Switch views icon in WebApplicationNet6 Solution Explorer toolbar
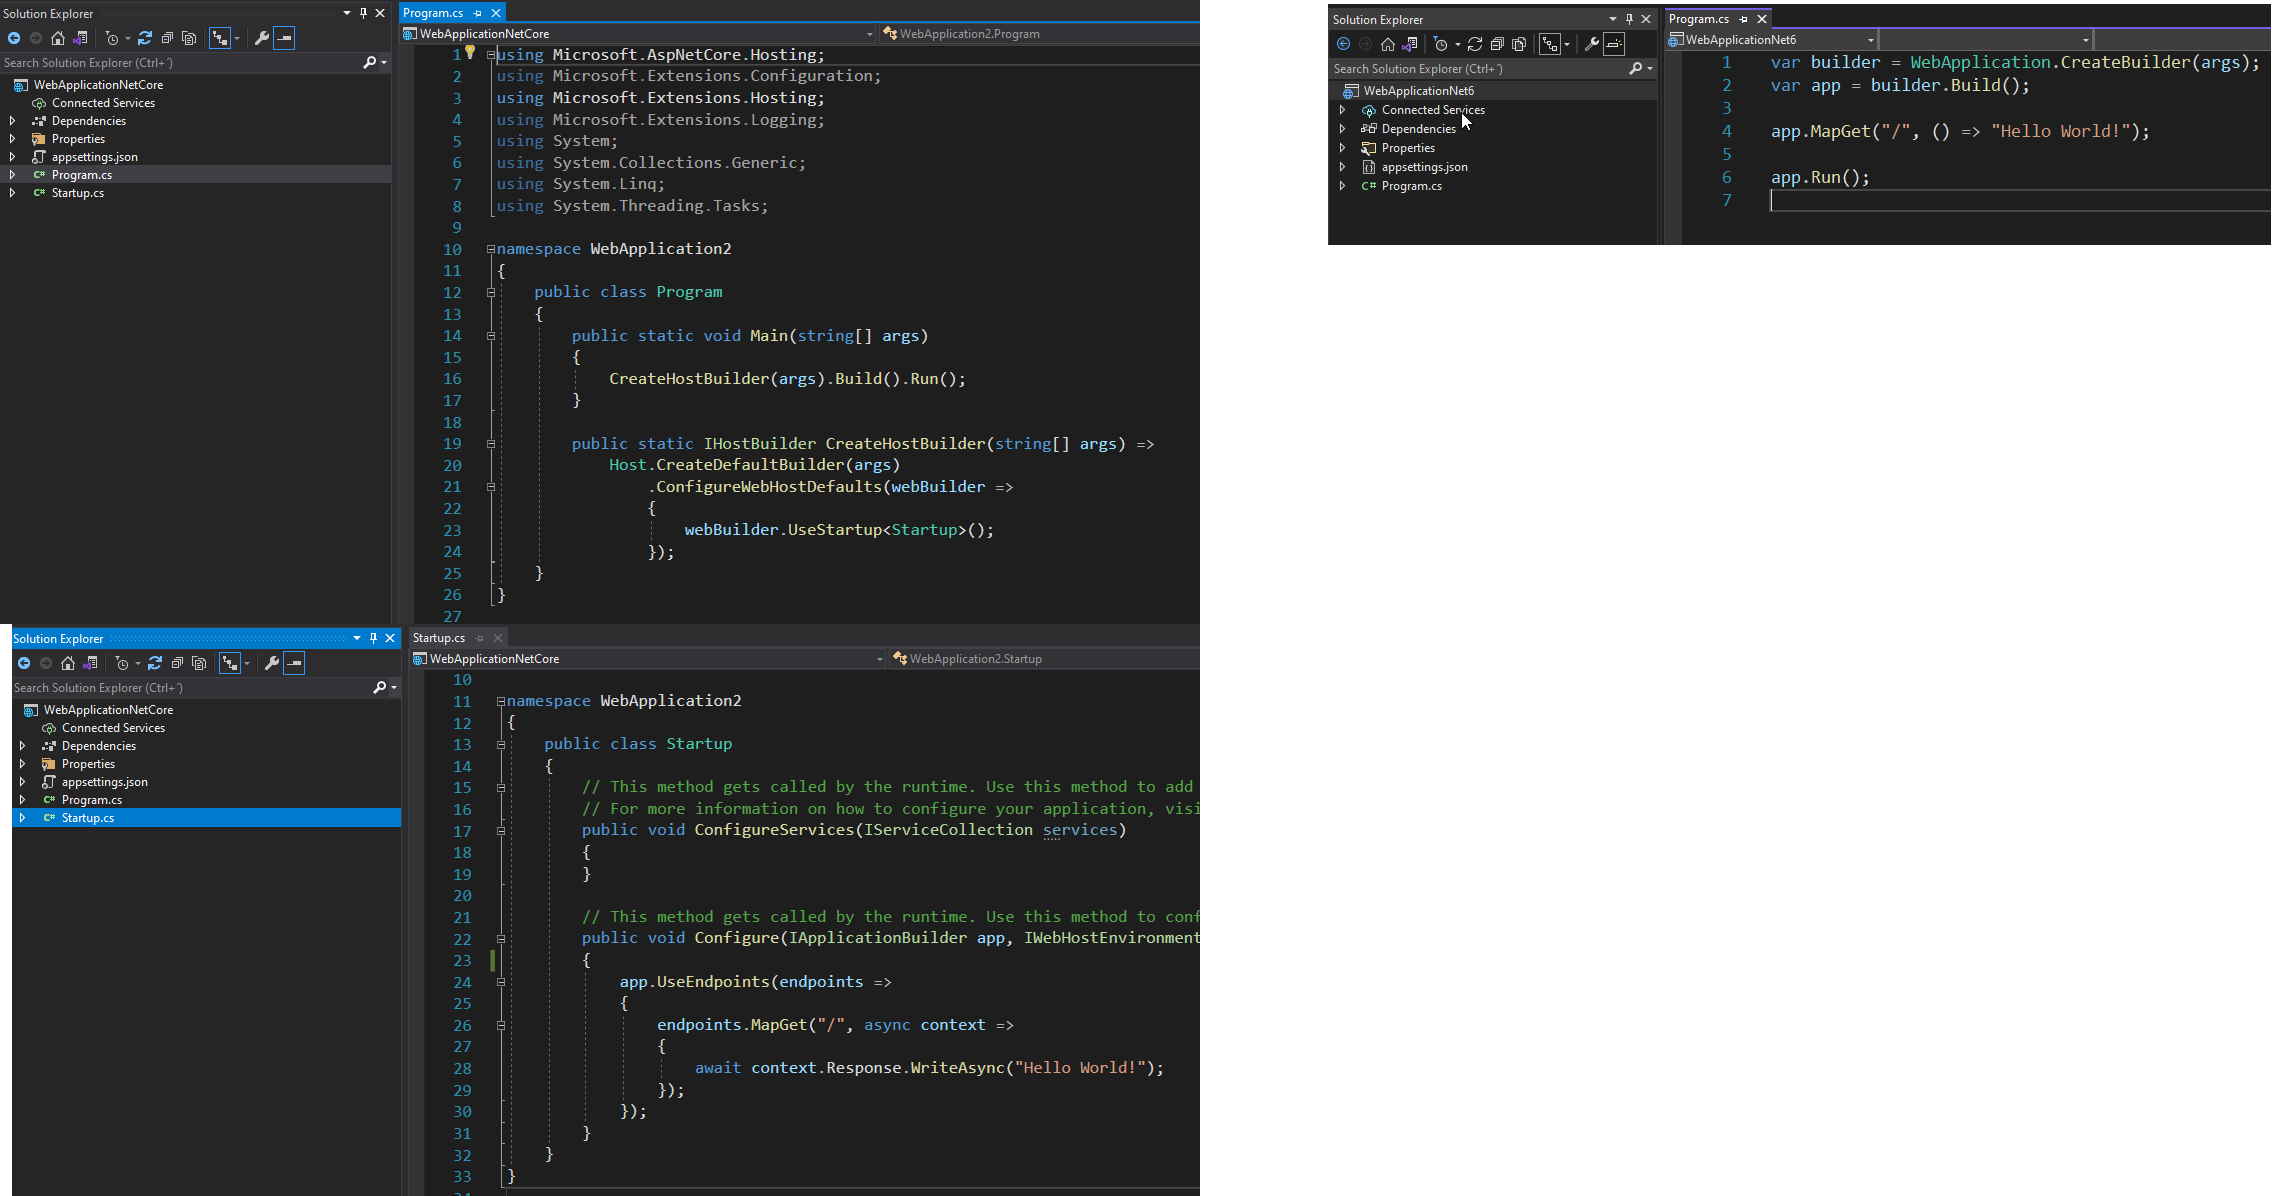Viewport: 2276px width, 1196px height. (1410, 44)
